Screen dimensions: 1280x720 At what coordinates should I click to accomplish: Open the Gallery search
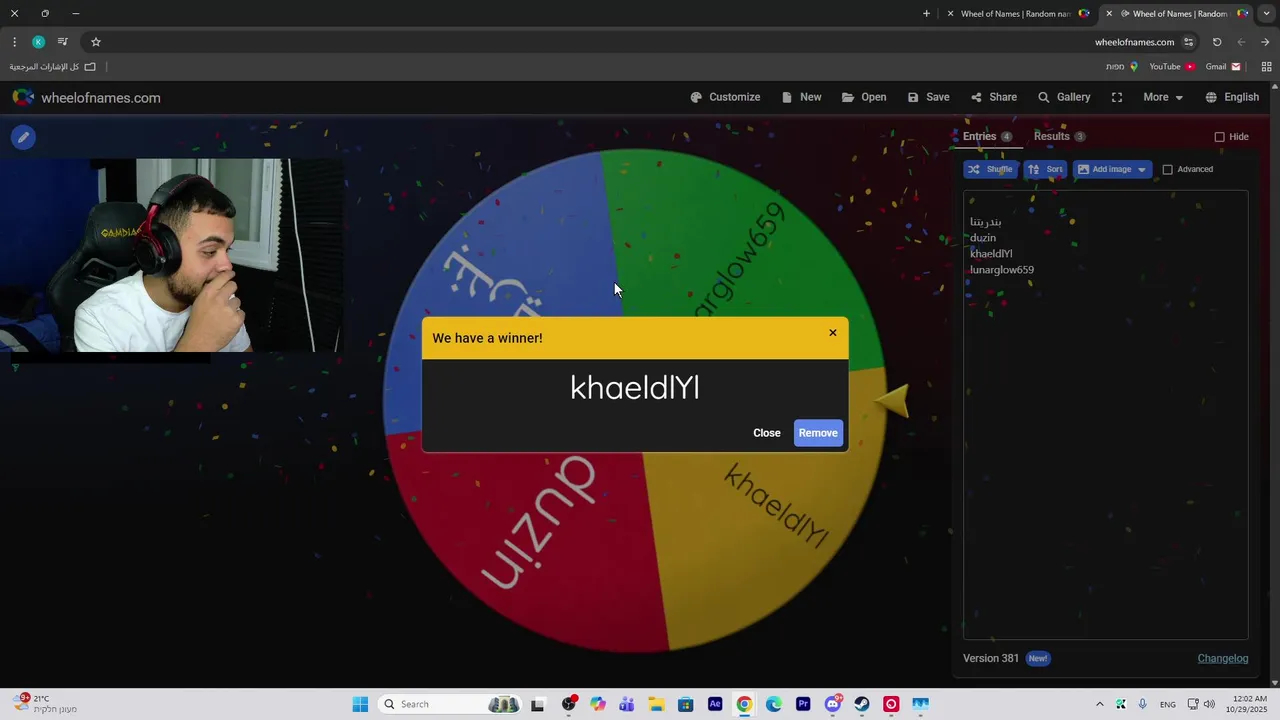(x=1064, y=97)
